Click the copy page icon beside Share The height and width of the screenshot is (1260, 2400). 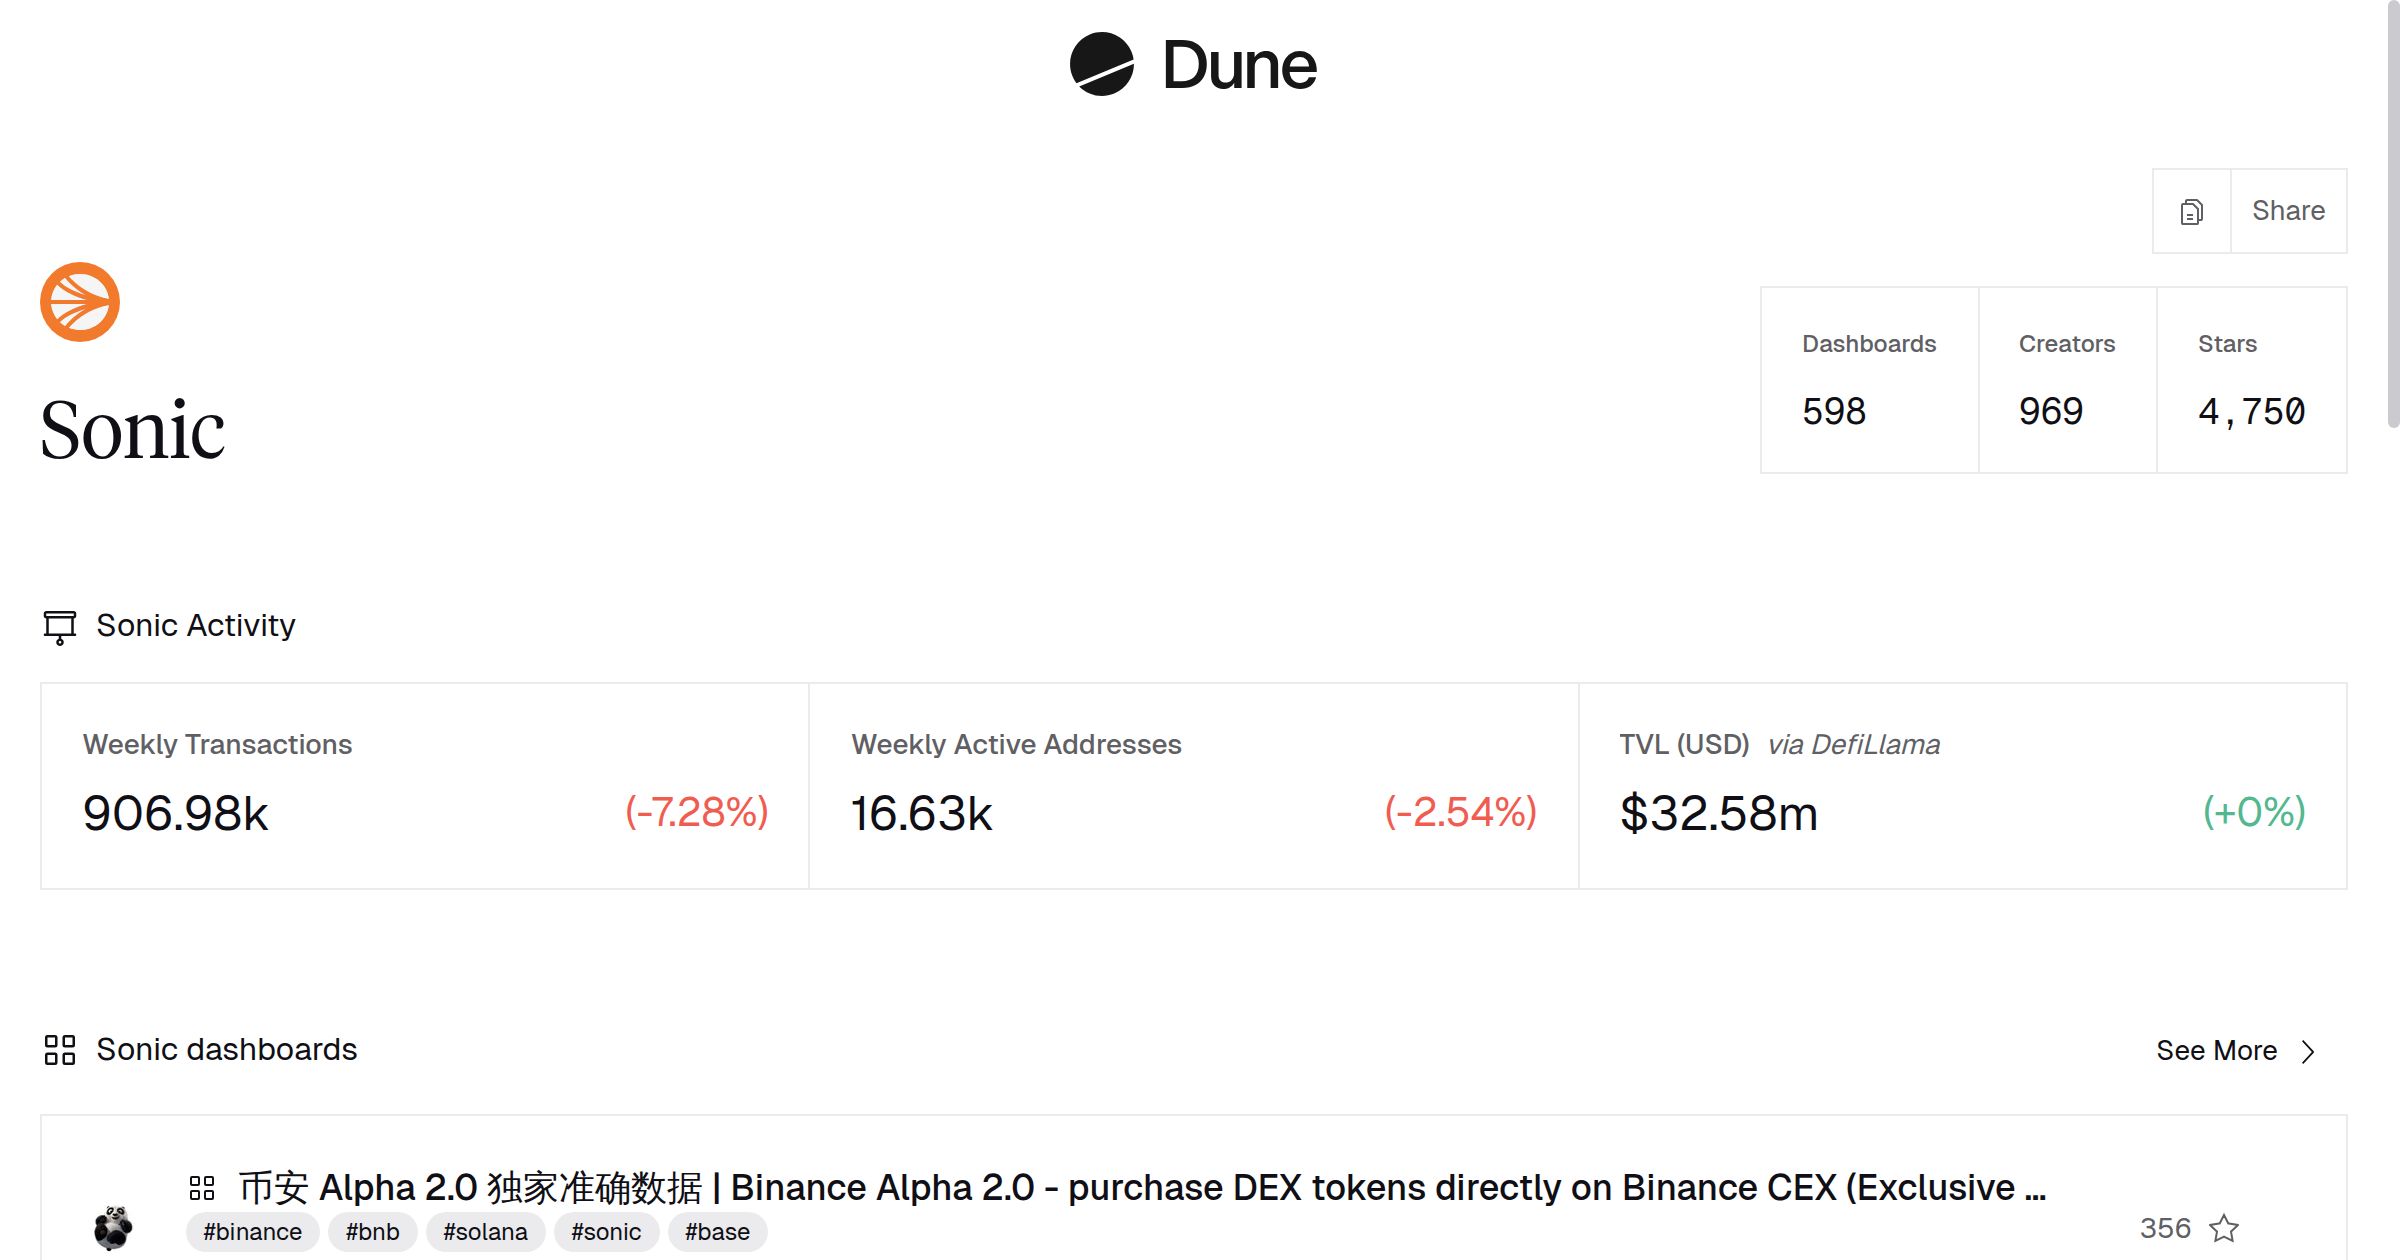tap(2191, 212)
